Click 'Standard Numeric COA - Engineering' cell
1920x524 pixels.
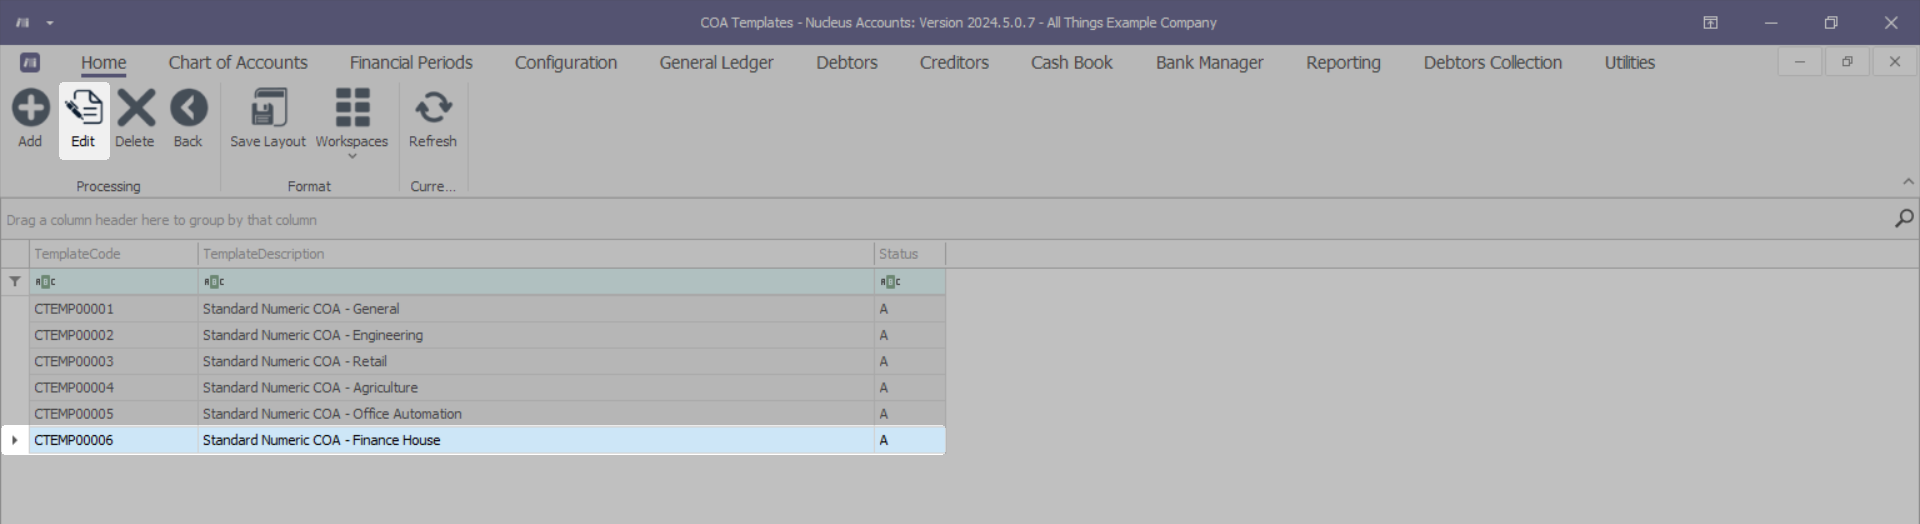(x=535, y=335)
